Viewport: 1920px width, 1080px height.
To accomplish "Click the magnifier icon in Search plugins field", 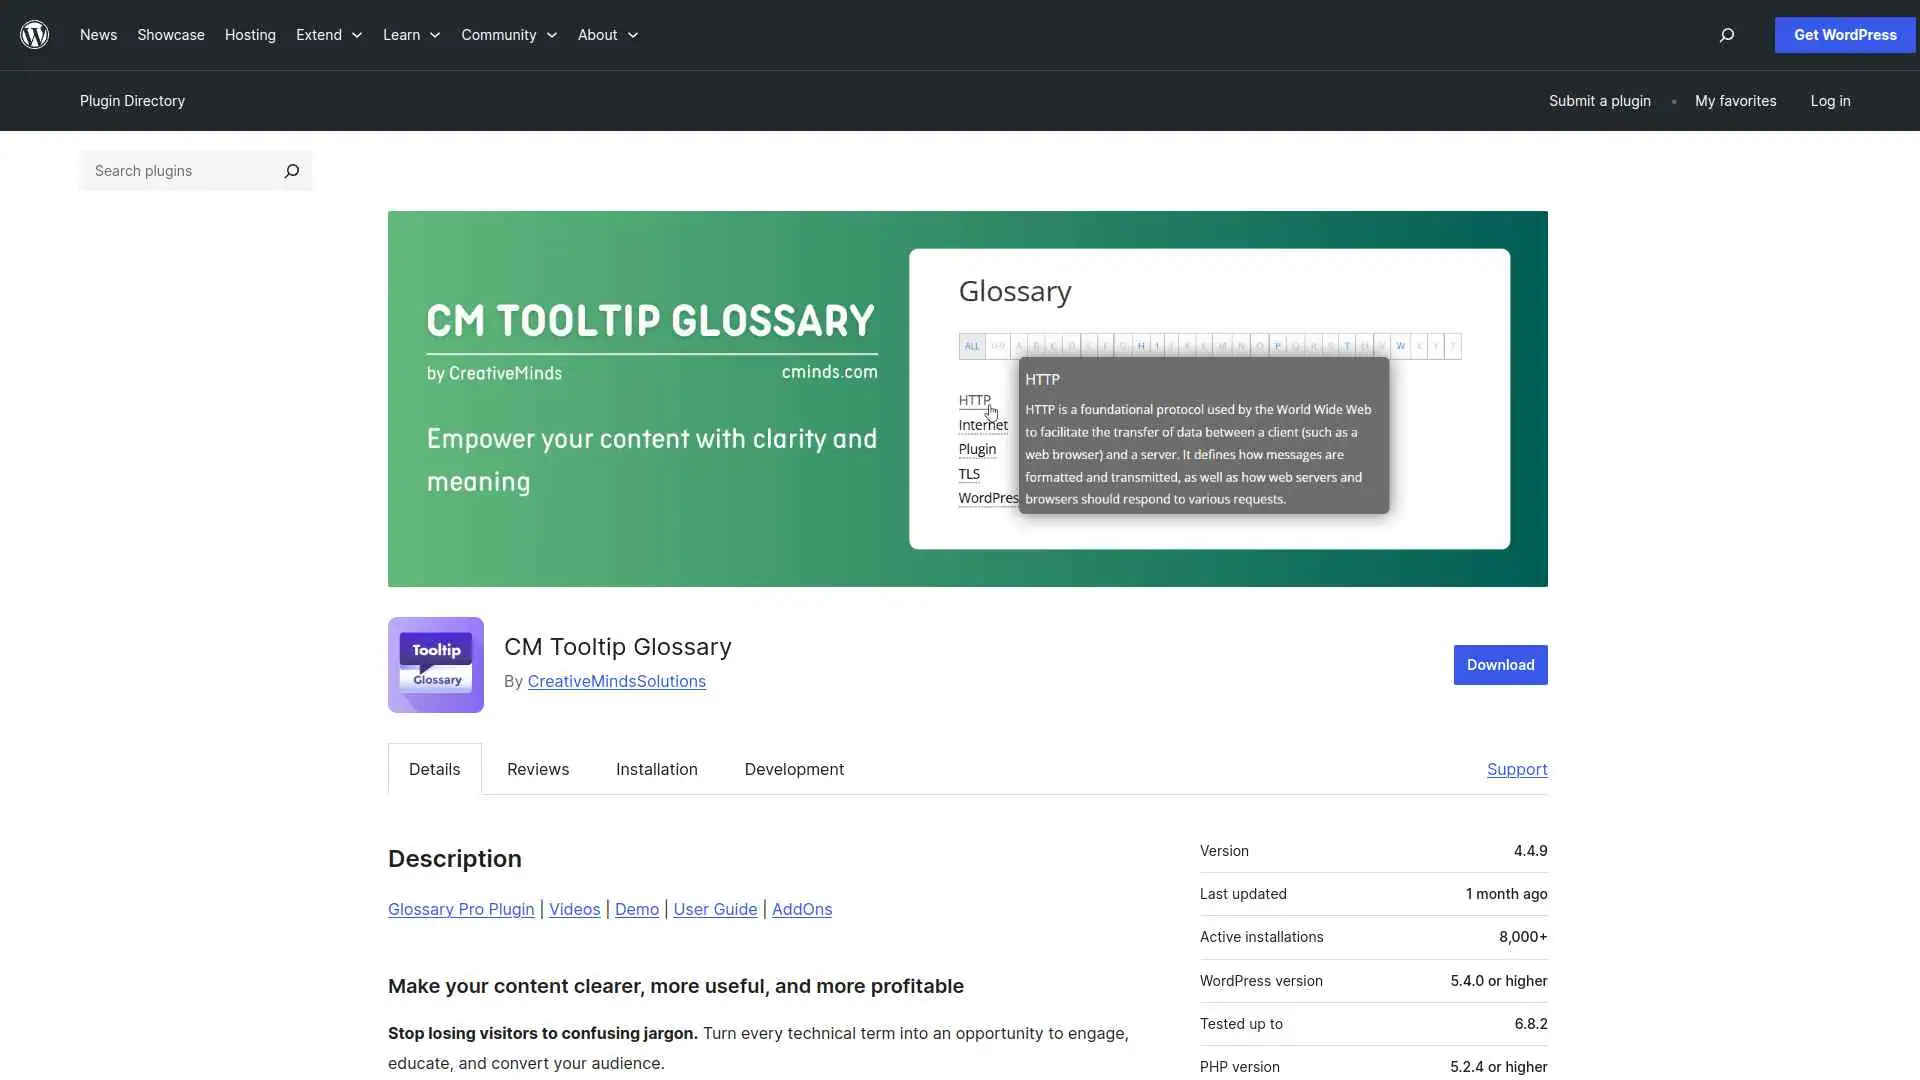I will 292,171.
